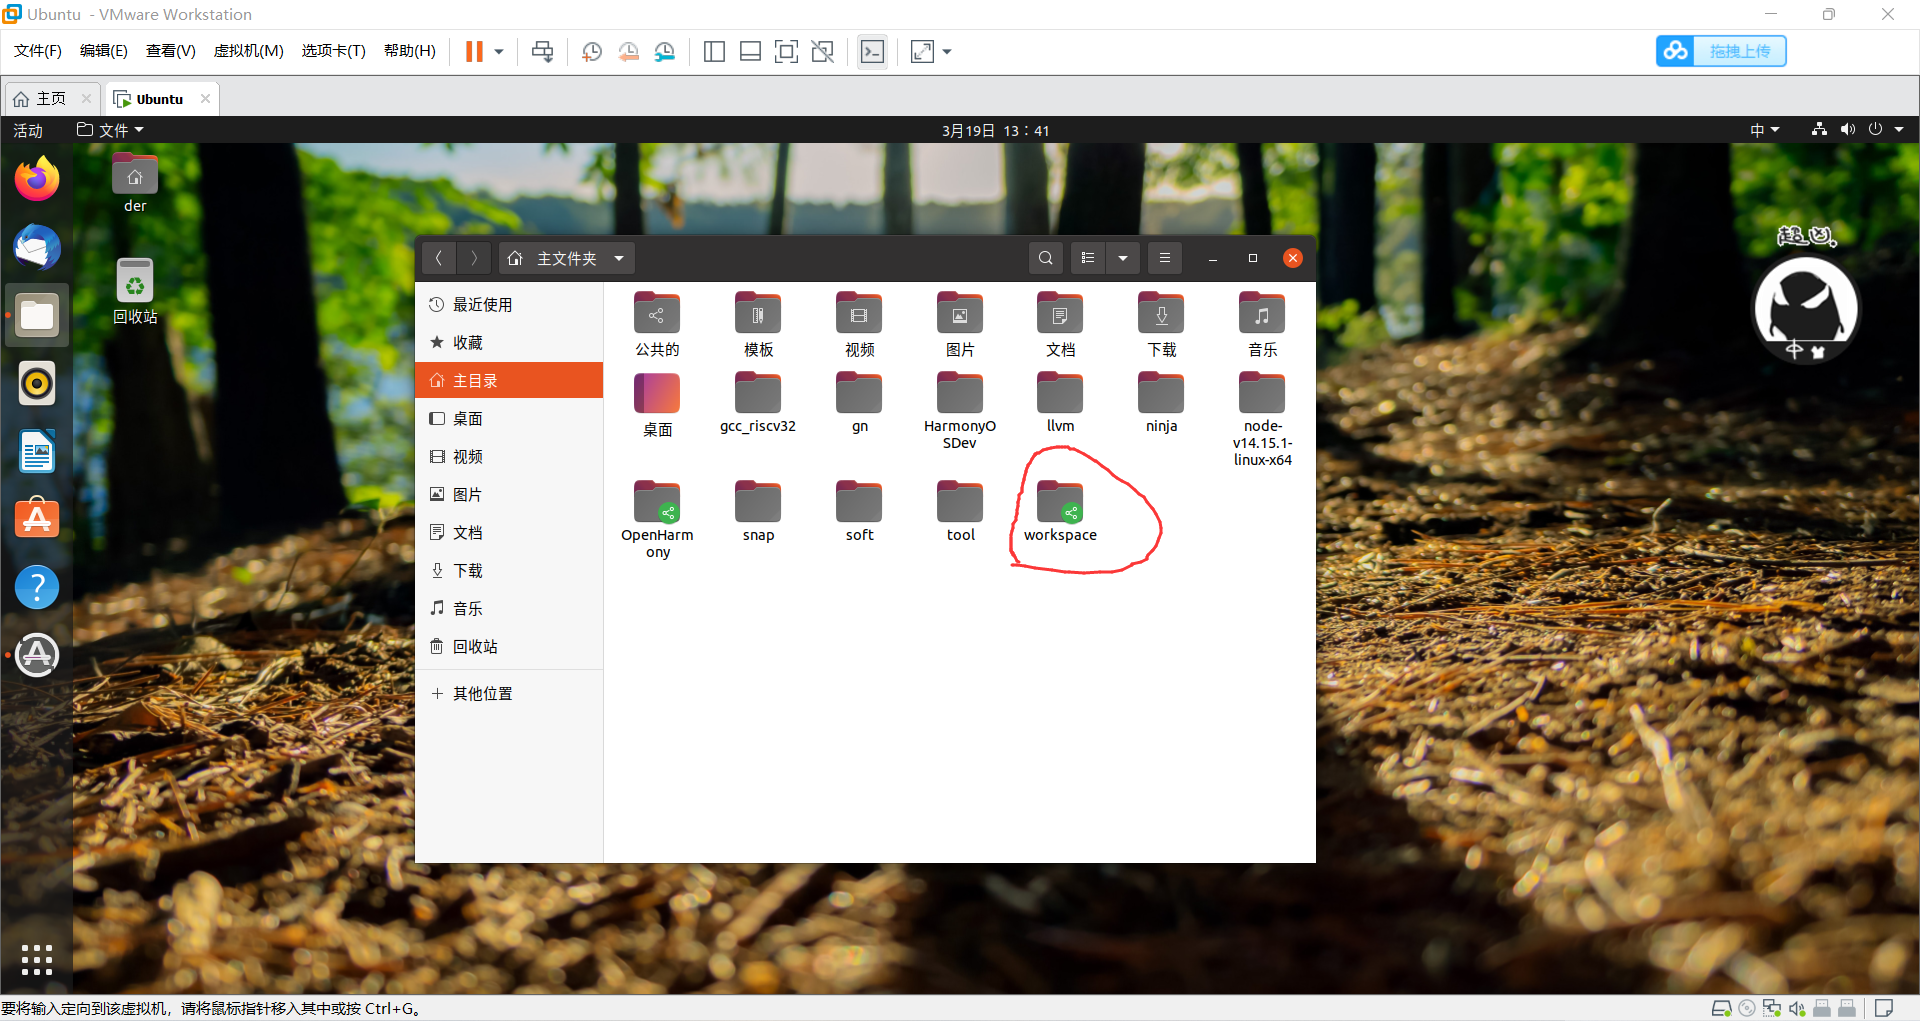
Task: Launch Thunderbird mail from the dock
Action: pos(37,248)
